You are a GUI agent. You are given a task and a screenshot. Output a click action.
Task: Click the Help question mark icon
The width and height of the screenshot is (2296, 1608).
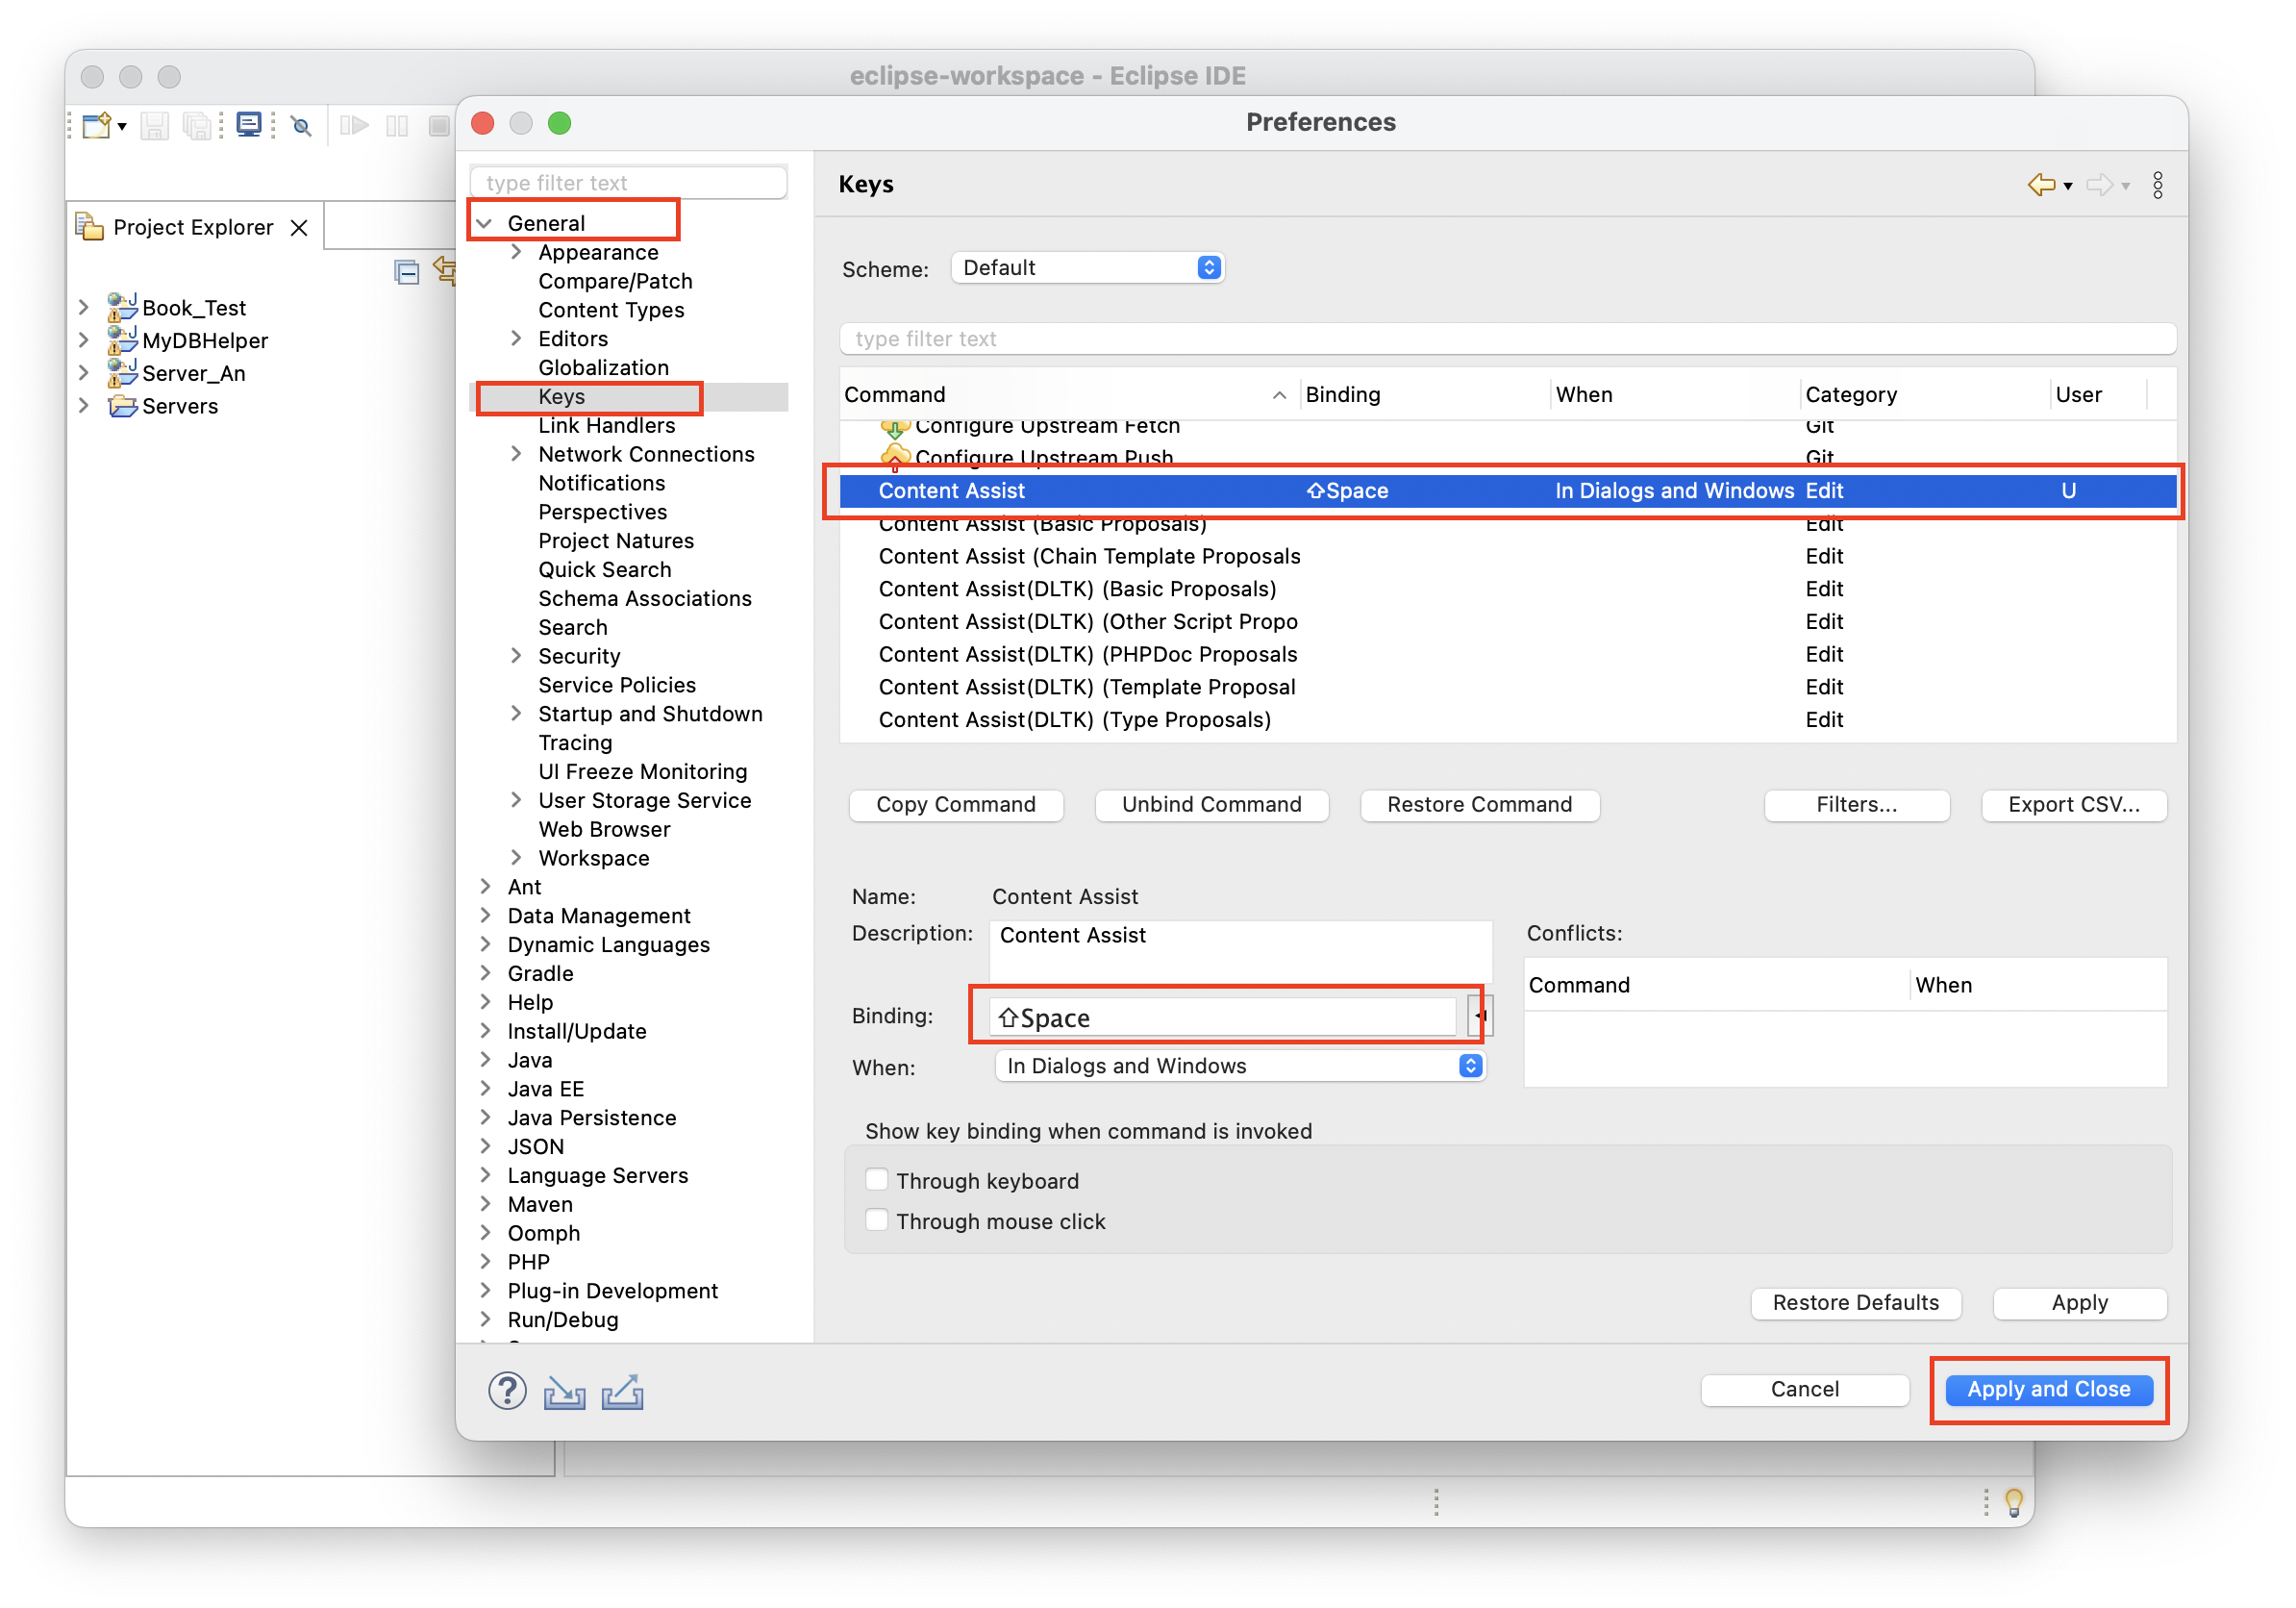[507, 1390]
